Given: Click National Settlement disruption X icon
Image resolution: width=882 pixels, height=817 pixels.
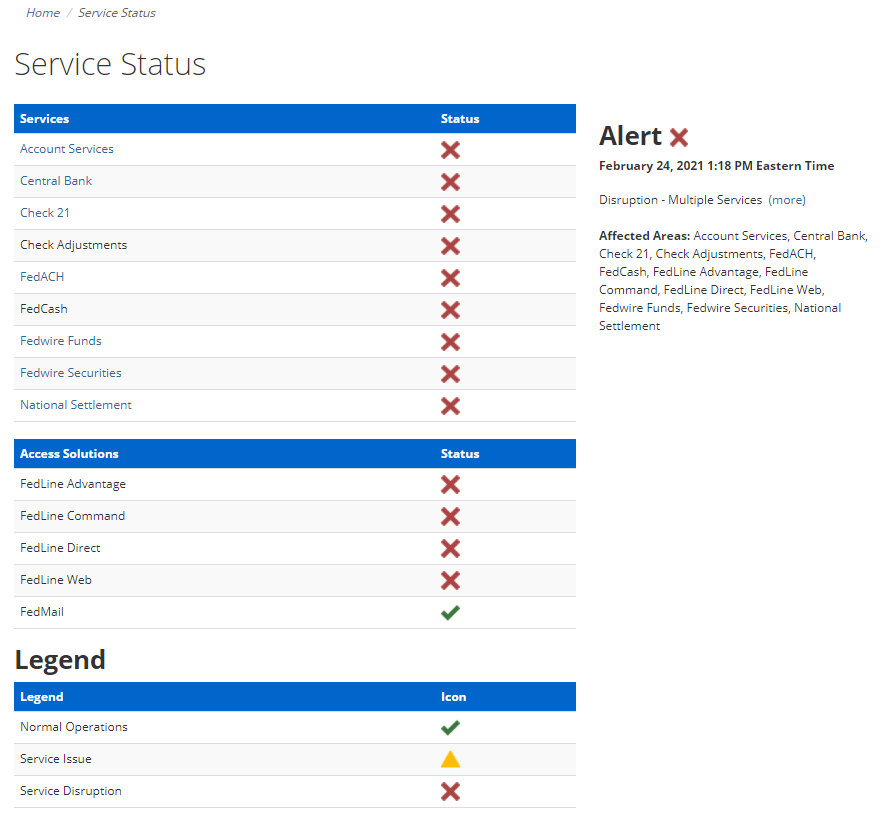Looking at the screenshot, I should coord(451,406).
